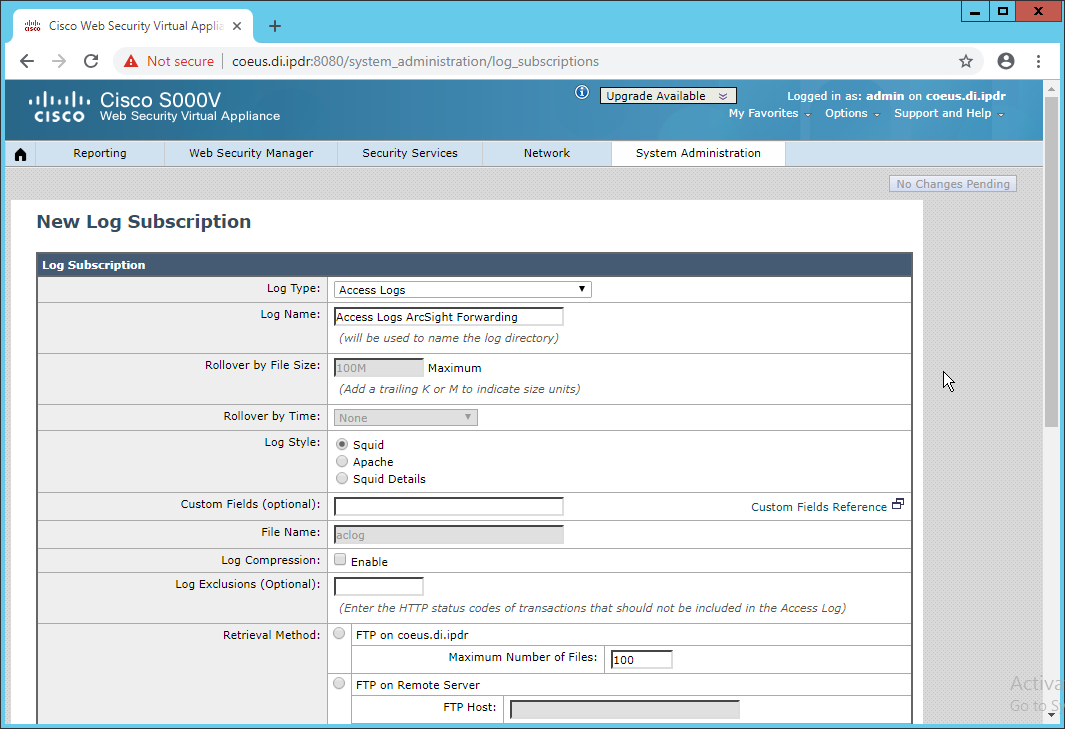Click the home icon tab
Screen dimensions: 1065x729
pyautogui.click(x=20, y=154)
